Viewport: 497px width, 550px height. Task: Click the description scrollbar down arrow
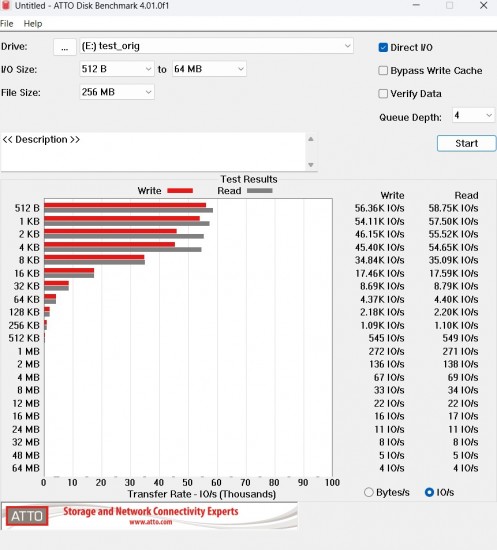click(311, 165)
